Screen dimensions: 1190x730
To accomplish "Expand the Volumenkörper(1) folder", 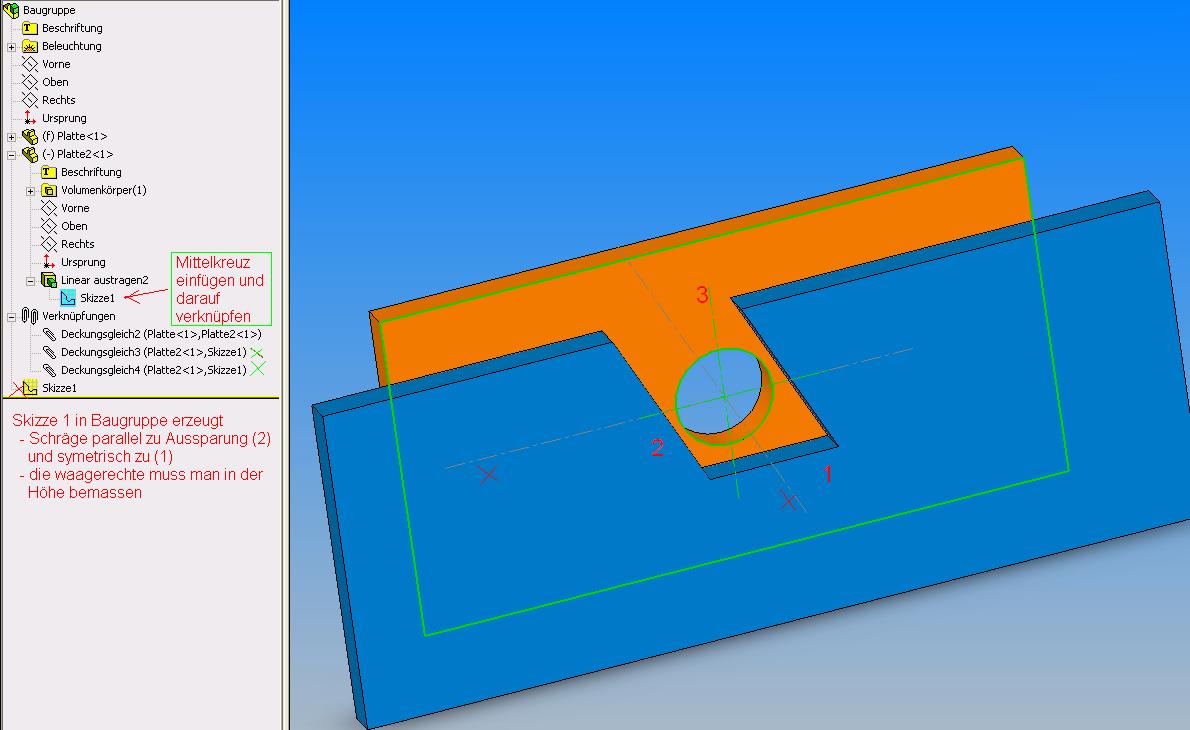I will click(30, 191).
